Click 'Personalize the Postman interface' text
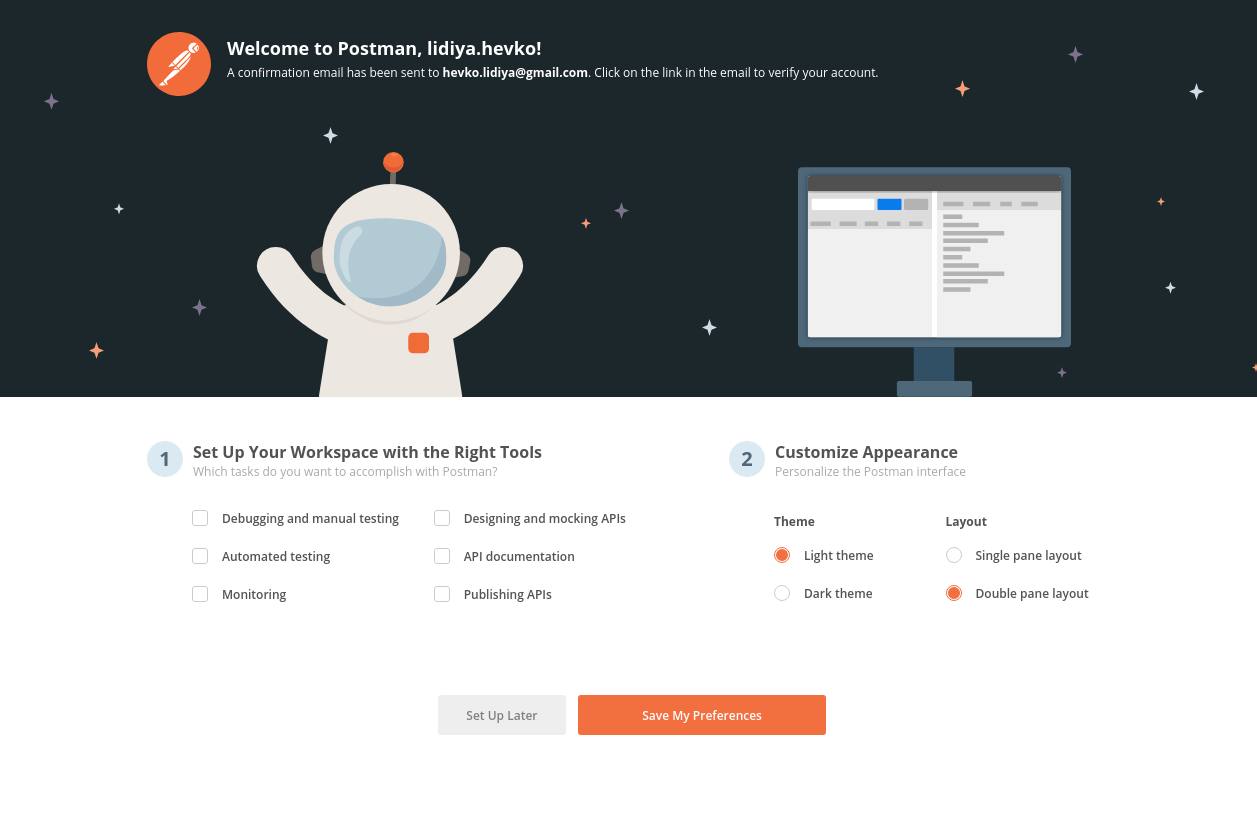1257x823 pixels. 870,471
